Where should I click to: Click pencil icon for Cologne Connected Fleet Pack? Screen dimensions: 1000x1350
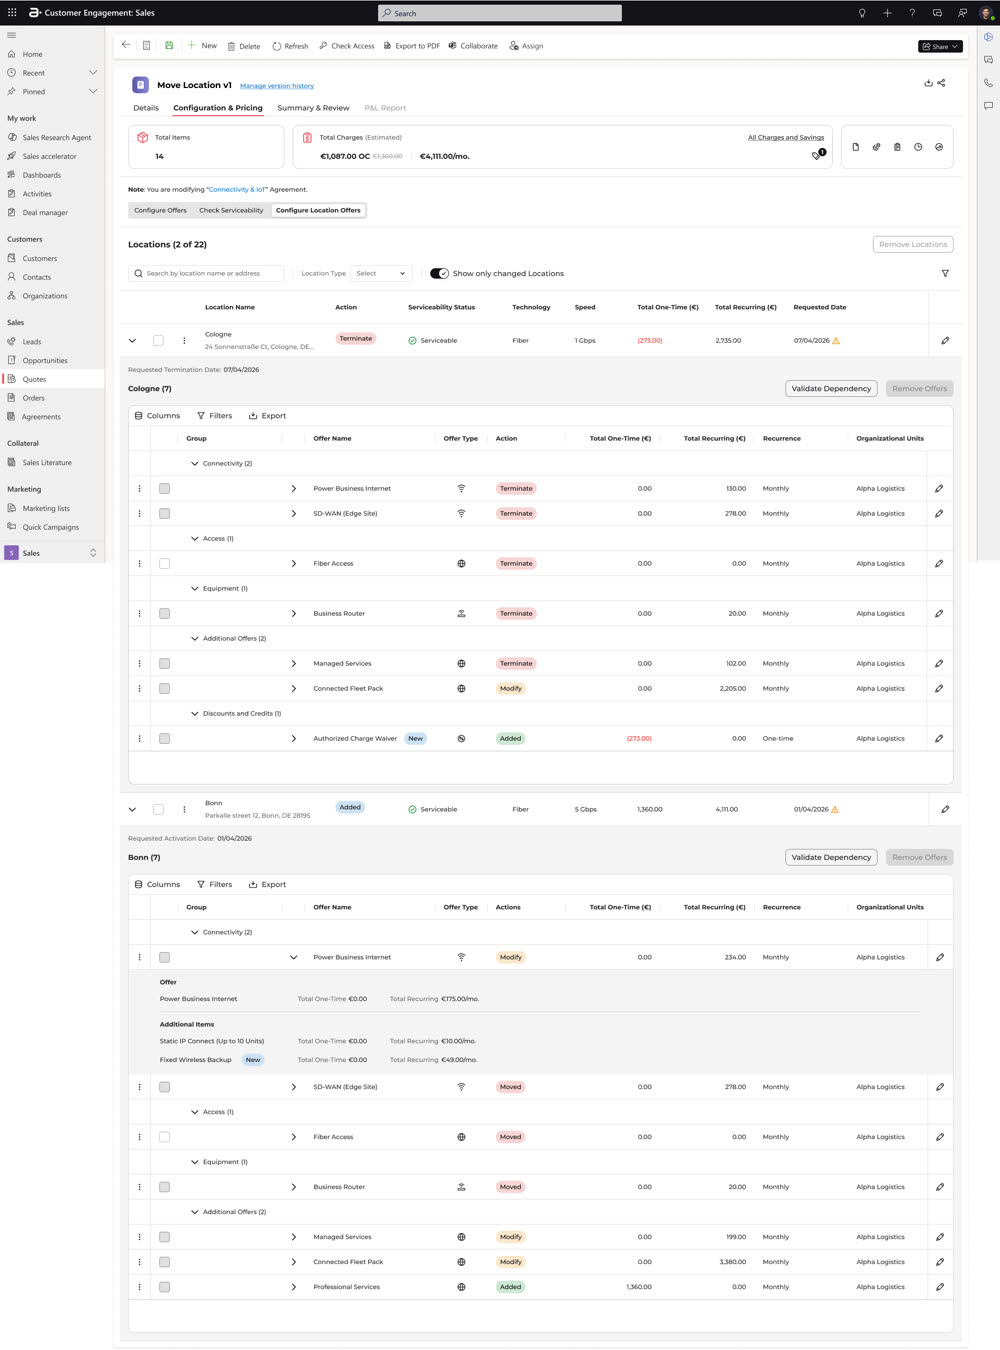939,689
